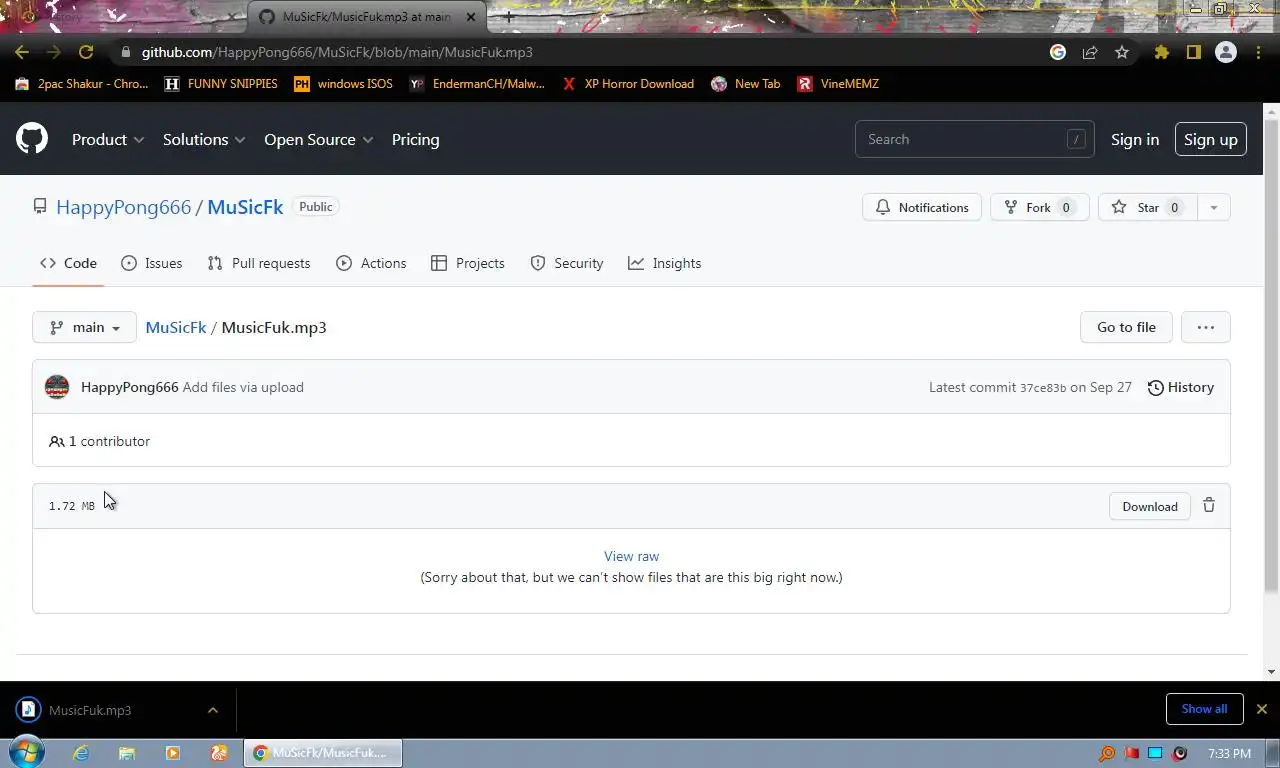
Task: Click the Sign up button
Action: click(x=1211, y=139)
